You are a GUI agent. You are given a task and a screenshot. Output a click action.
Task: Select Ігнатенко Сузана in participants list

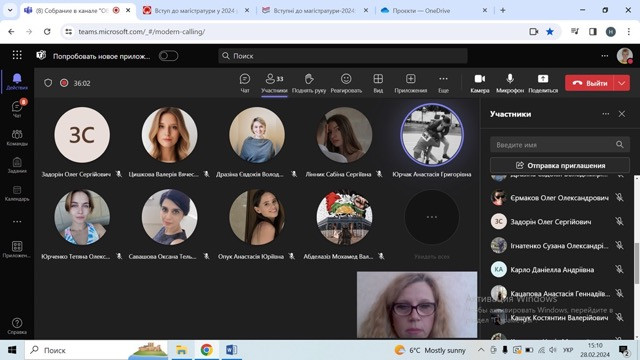tap(559, 246)
